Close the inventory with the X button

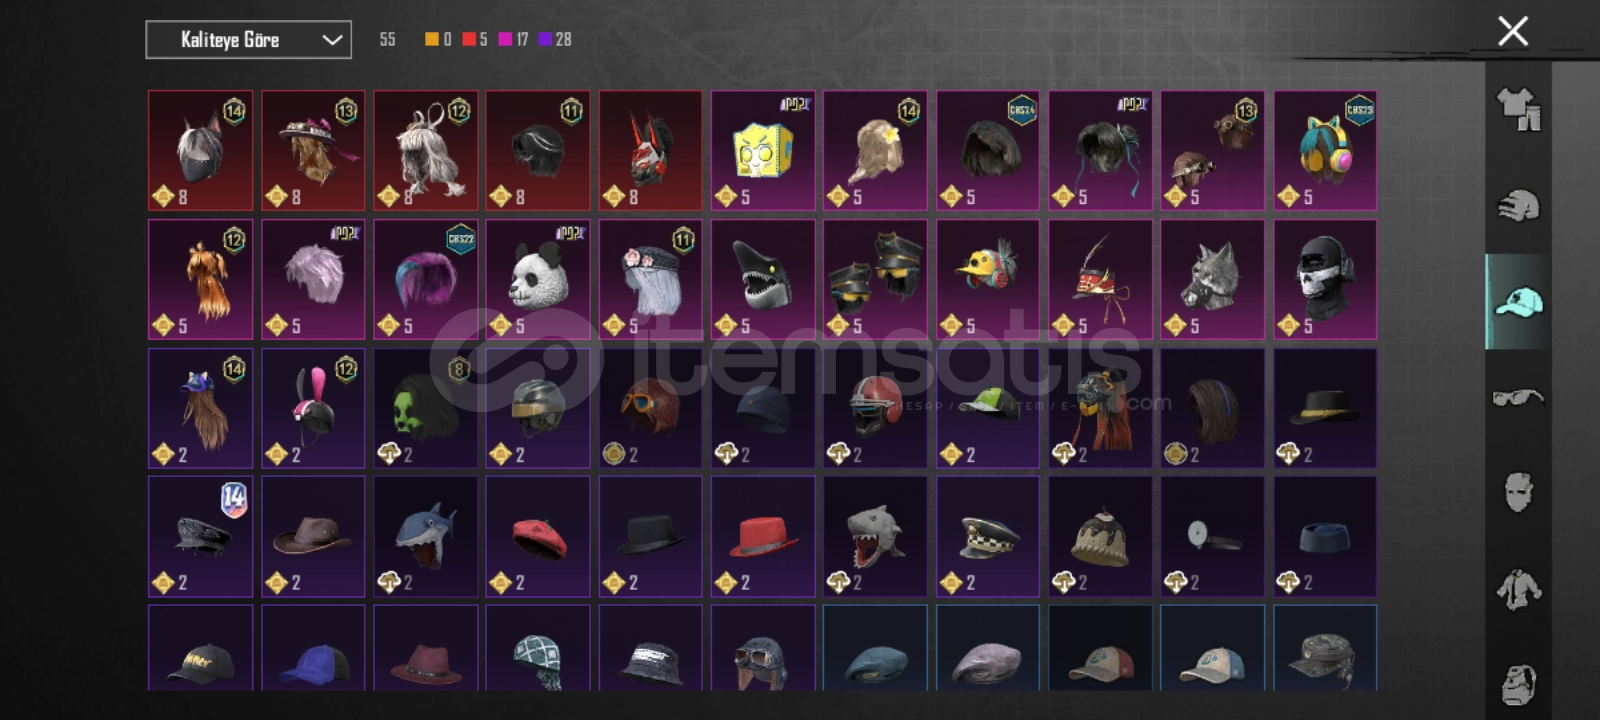(x=1513, y=31)
